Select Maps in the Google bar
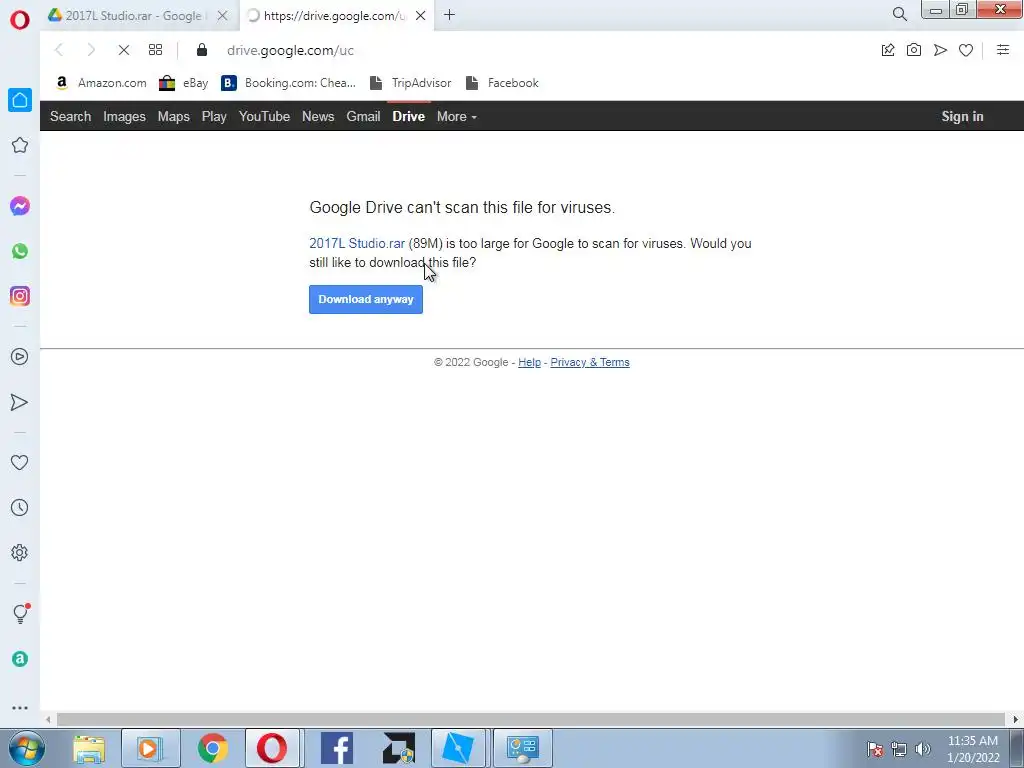 [x=174, y=116]
